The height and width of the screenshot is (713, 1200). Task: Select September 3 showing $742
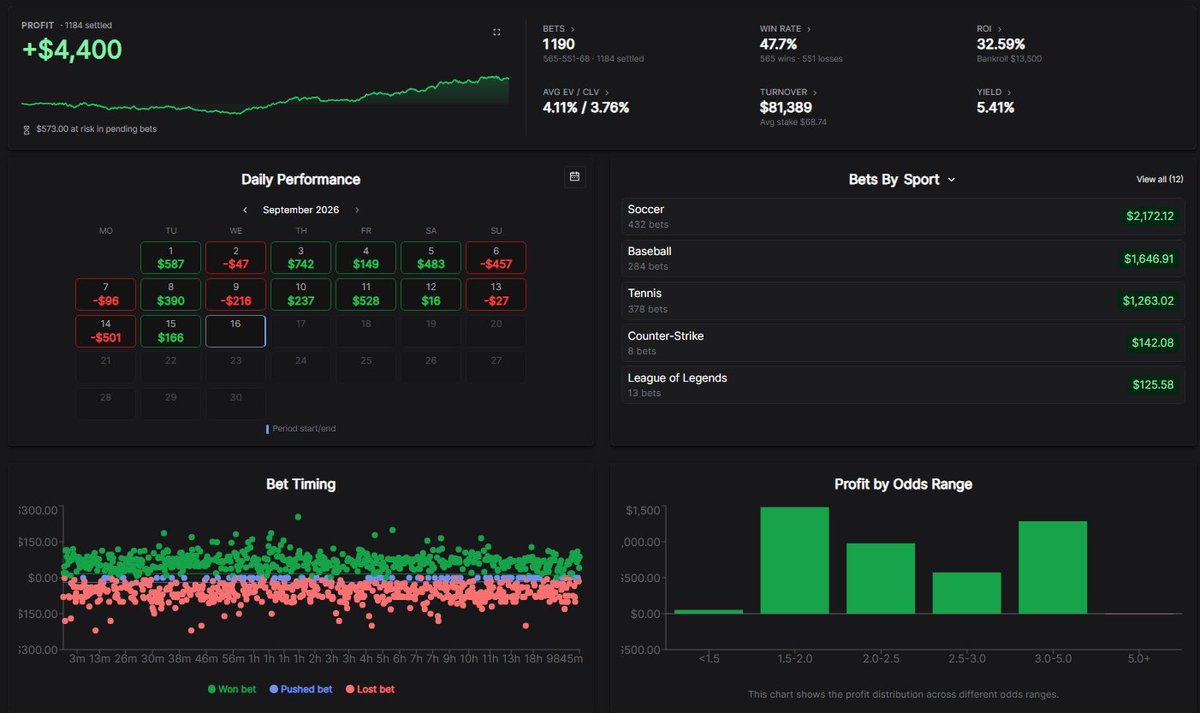point(301,257)
